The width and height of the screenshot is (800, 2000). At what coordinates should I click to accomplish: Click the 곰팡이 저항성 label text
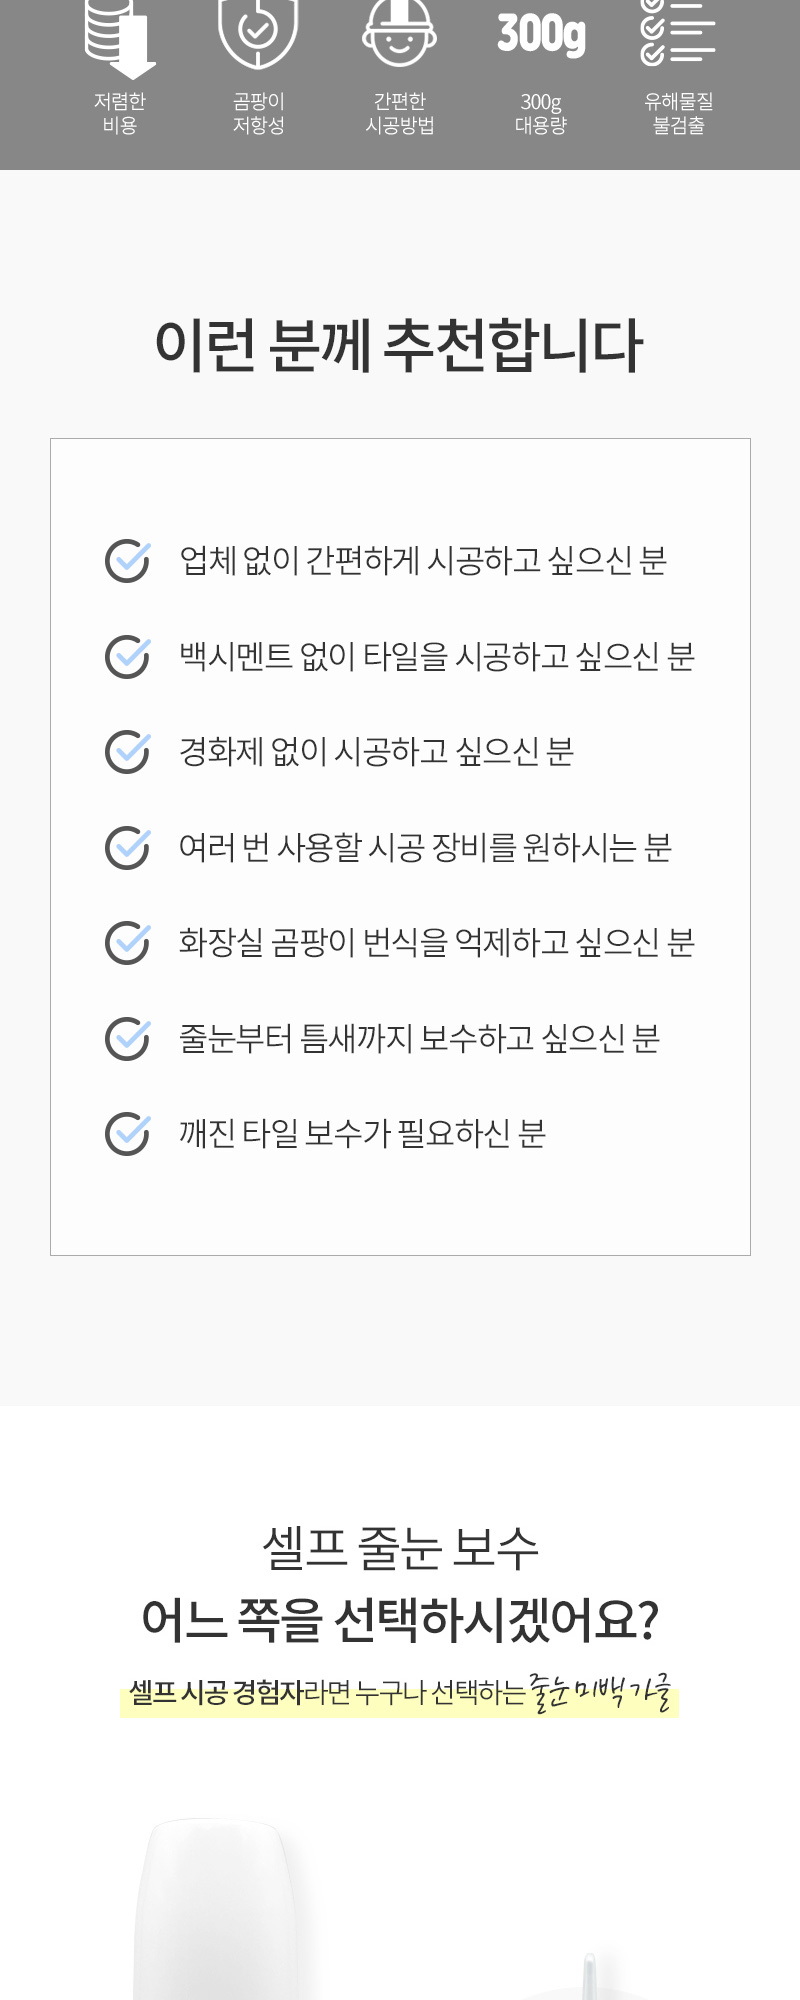[259, 113]
